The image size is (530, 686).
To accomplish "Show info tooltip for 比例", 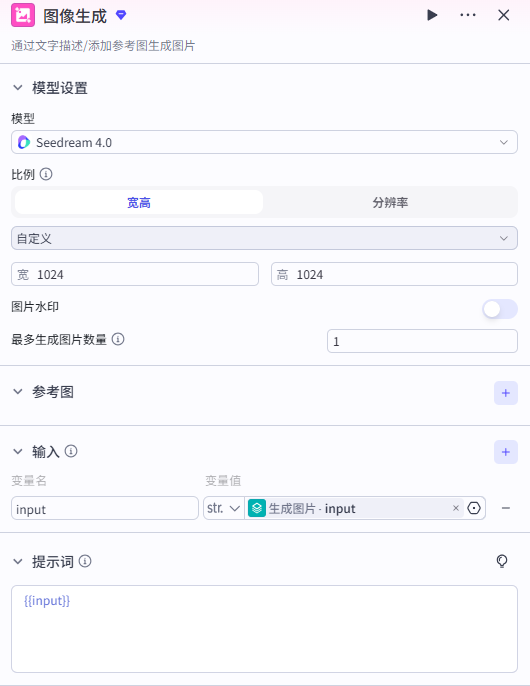I will (x=46, y=174).
